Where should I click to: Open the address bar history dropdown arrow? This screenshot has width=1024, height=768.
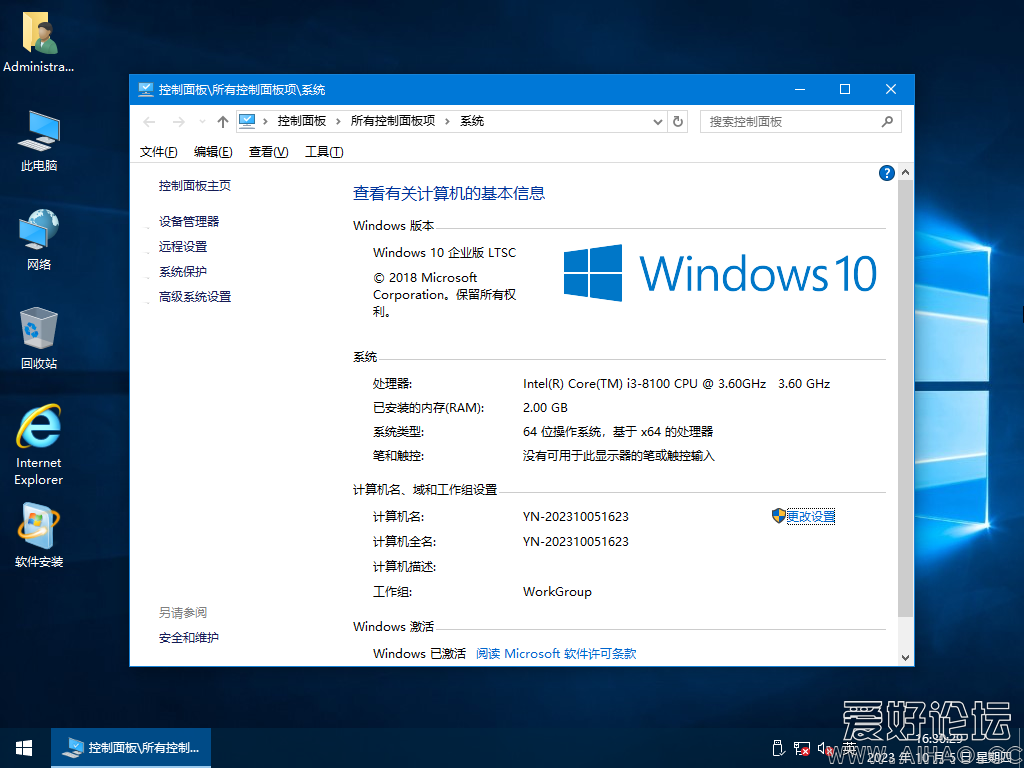coord(657,120)
